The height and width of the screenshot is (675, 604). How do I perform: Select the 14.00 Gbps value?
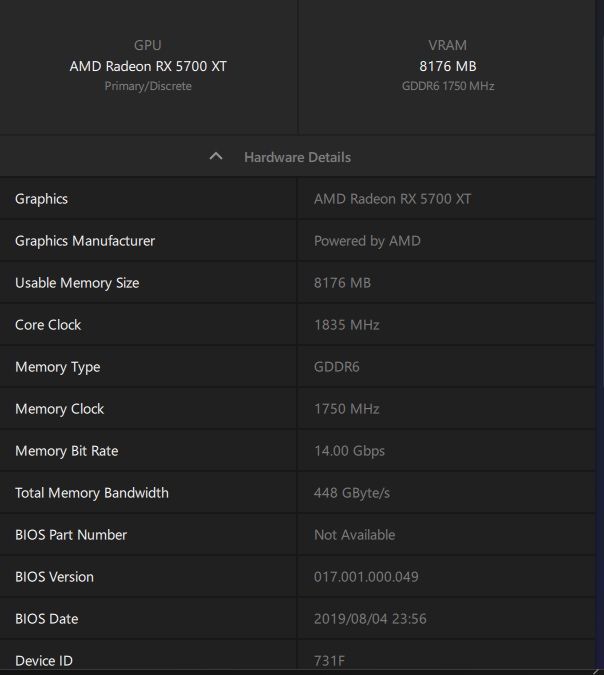point(349,451)
